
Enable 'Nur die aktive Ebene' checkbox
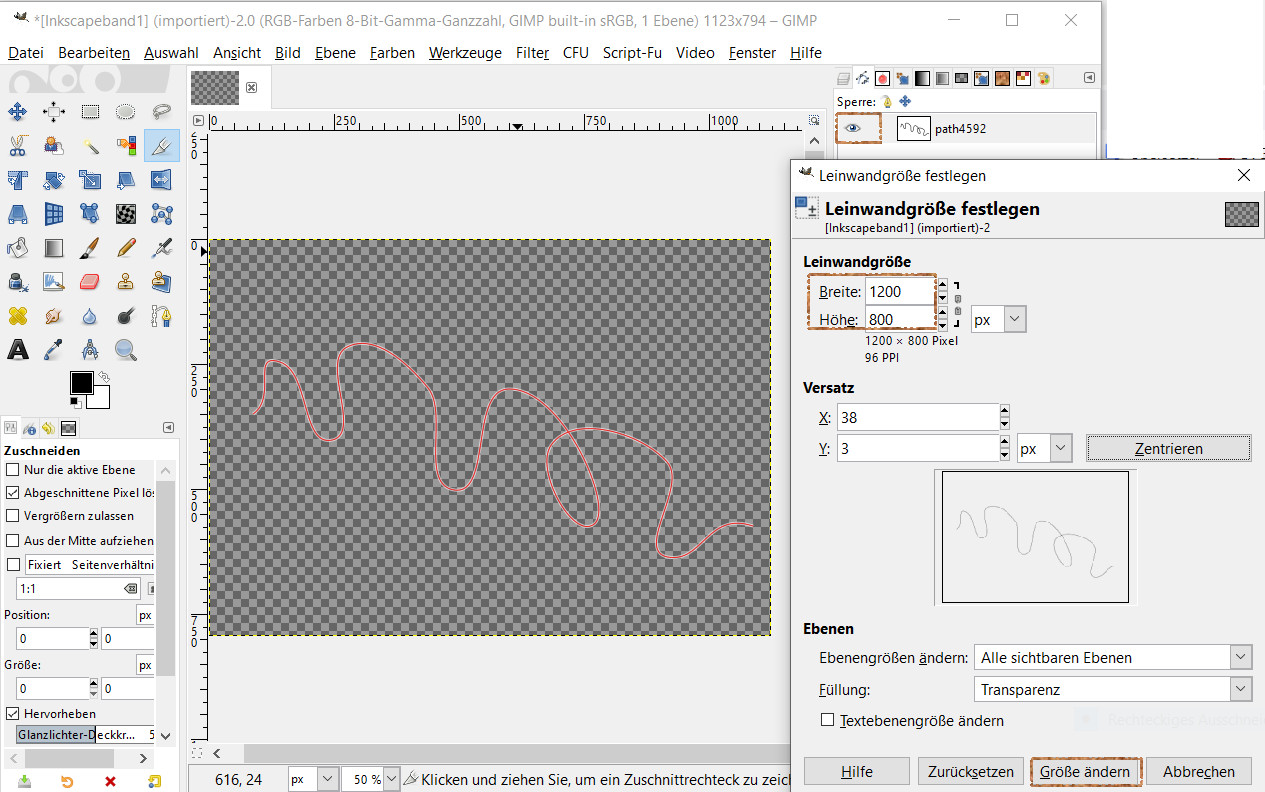point(13,470)
